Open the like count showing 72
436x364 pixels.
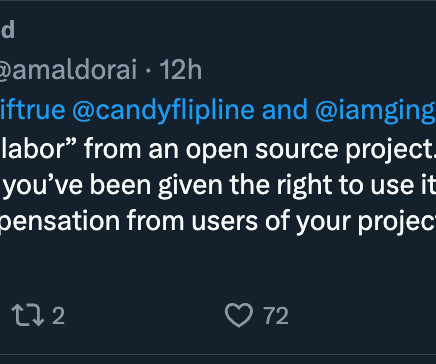click(276, 316)
